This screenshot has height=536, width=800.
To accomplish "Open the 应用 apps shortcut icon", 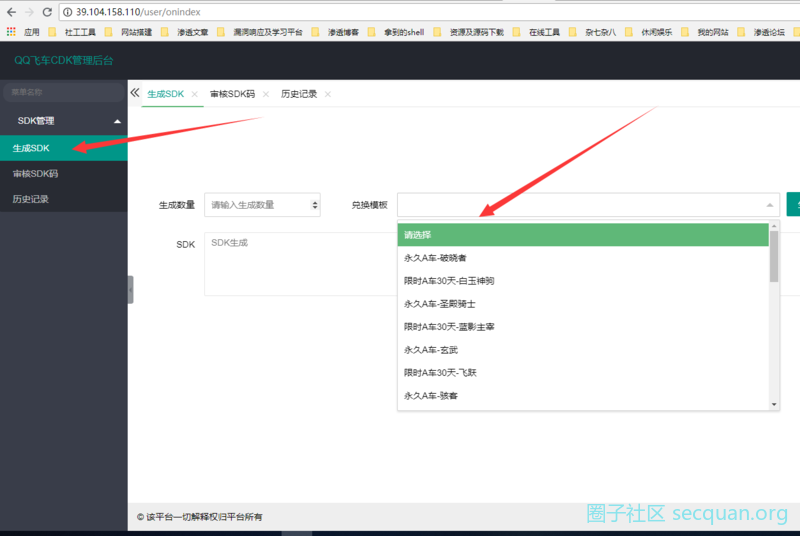I will point(11,32).
